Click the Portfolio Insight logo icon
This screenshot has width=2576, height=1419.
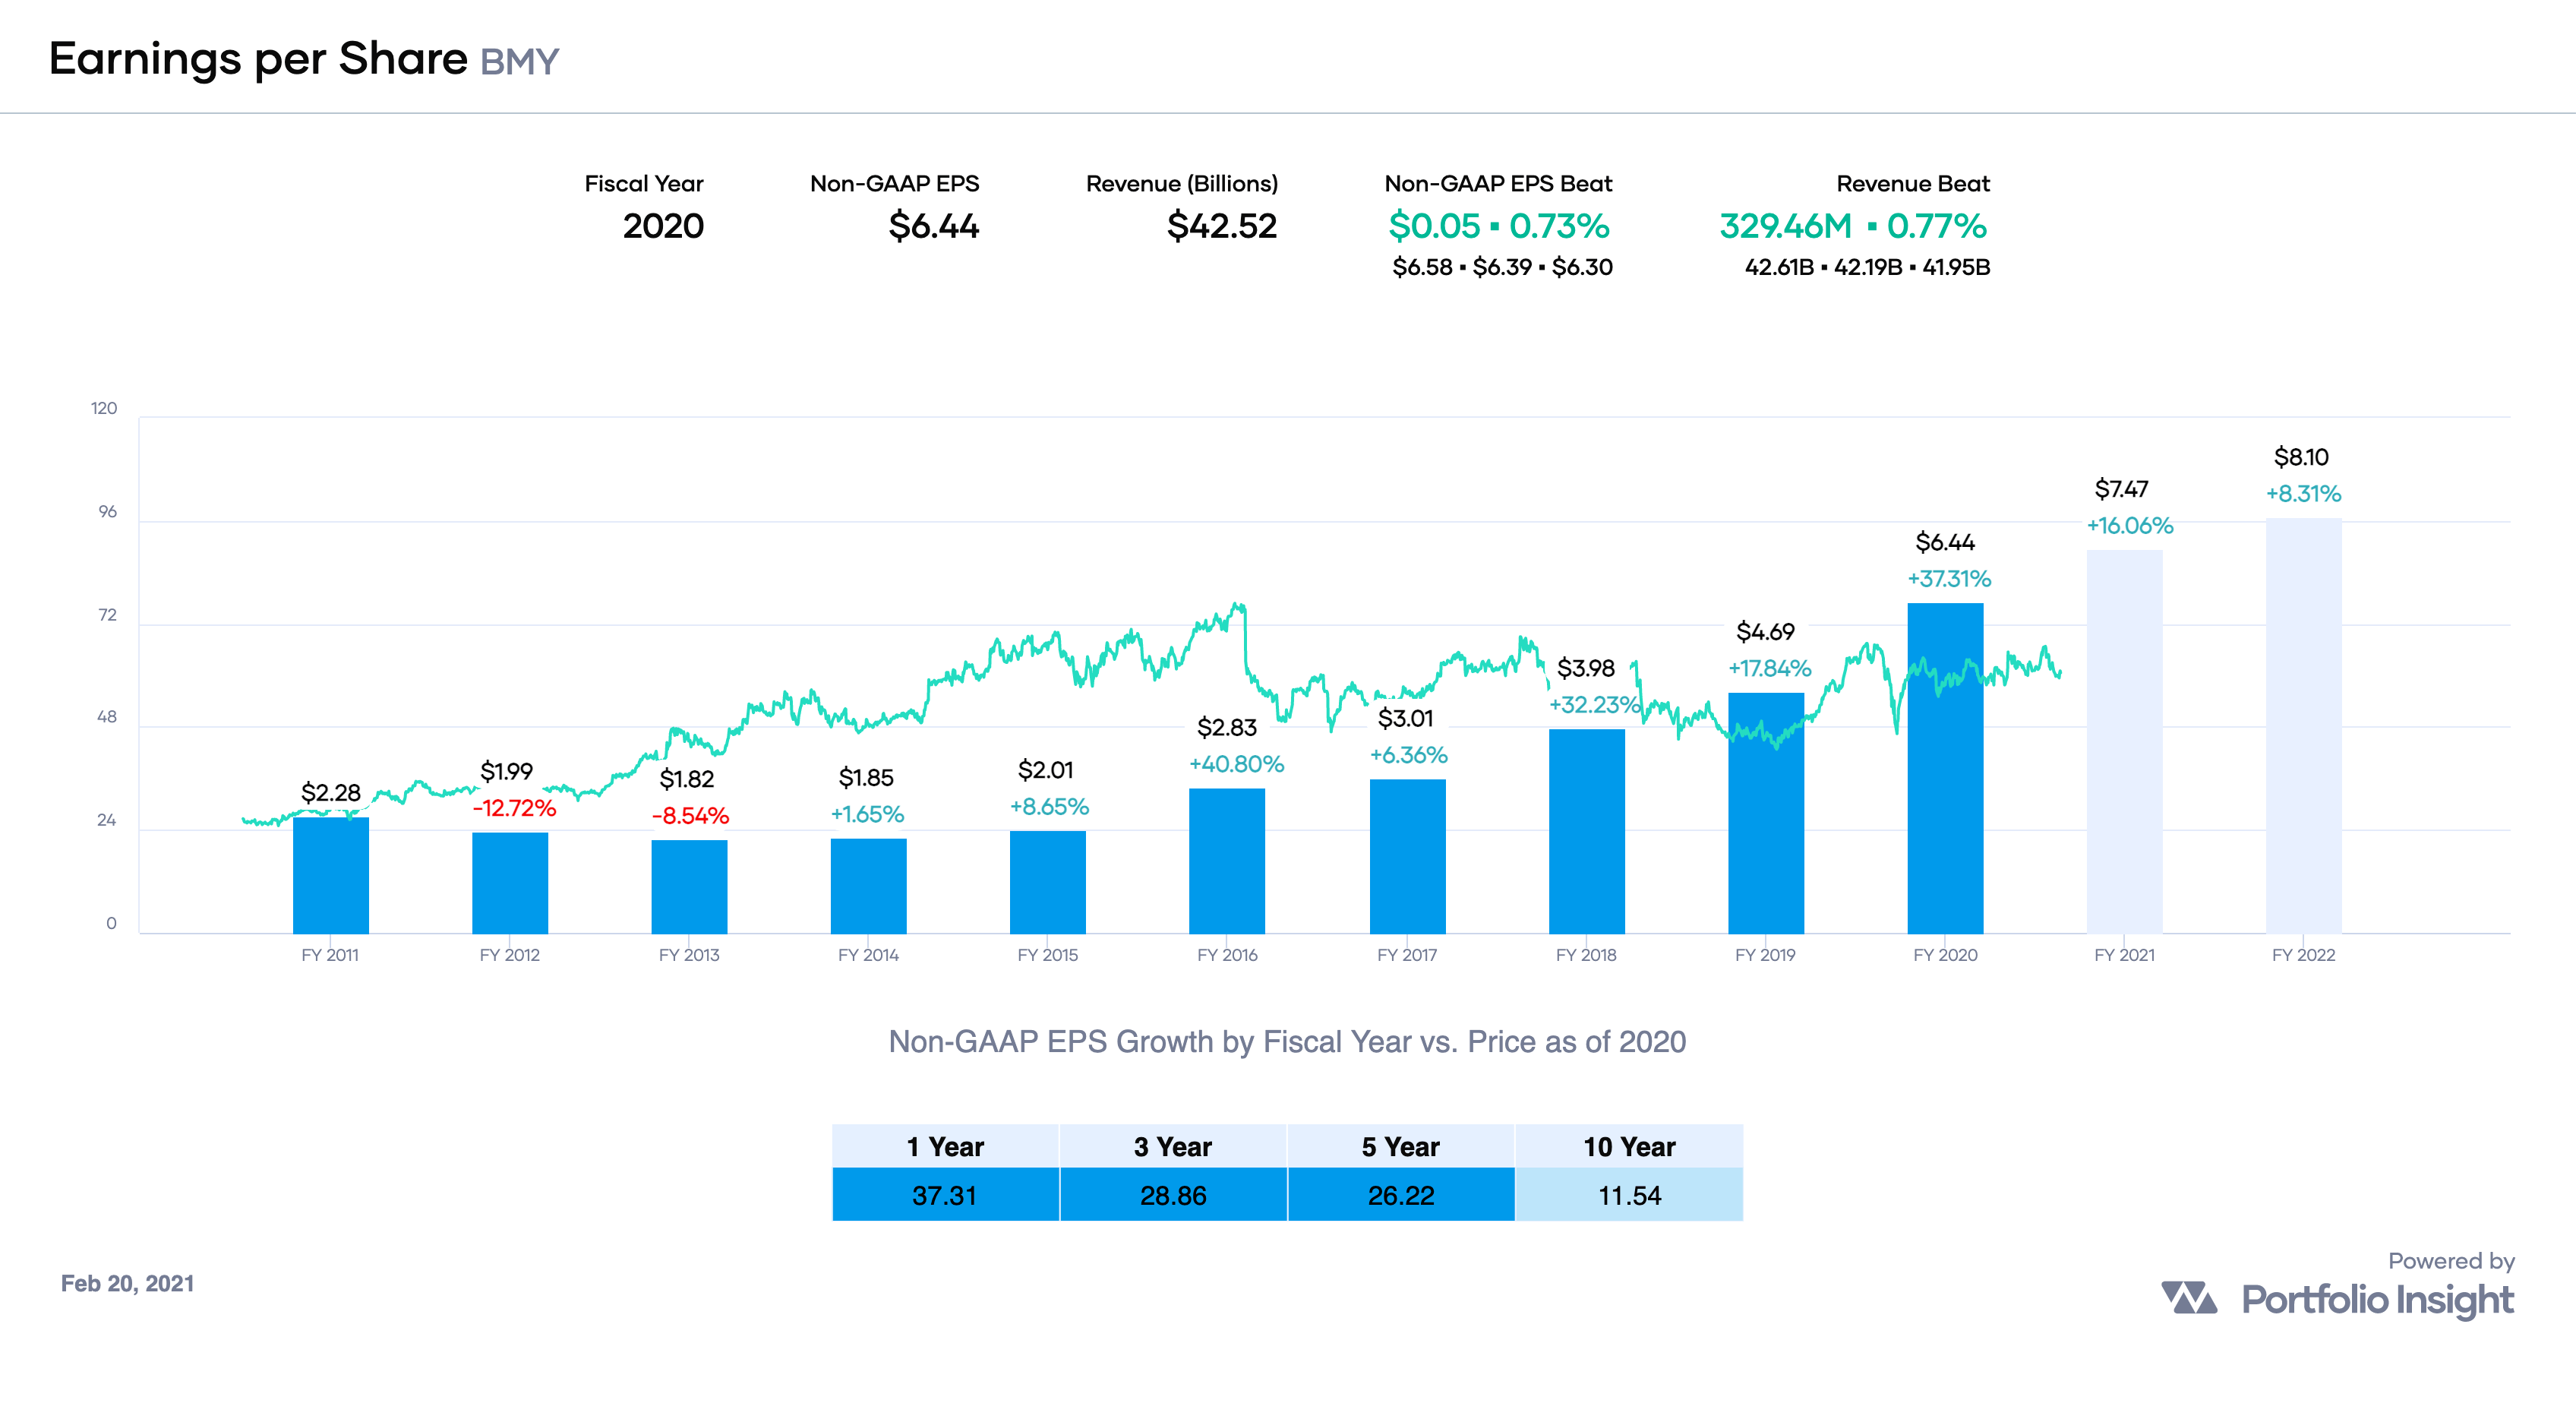(2189, 1297)
